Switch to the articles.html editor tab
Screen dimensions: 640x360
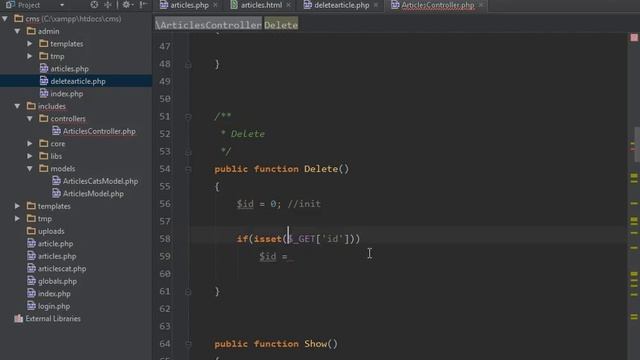click(x=261, y=5)
